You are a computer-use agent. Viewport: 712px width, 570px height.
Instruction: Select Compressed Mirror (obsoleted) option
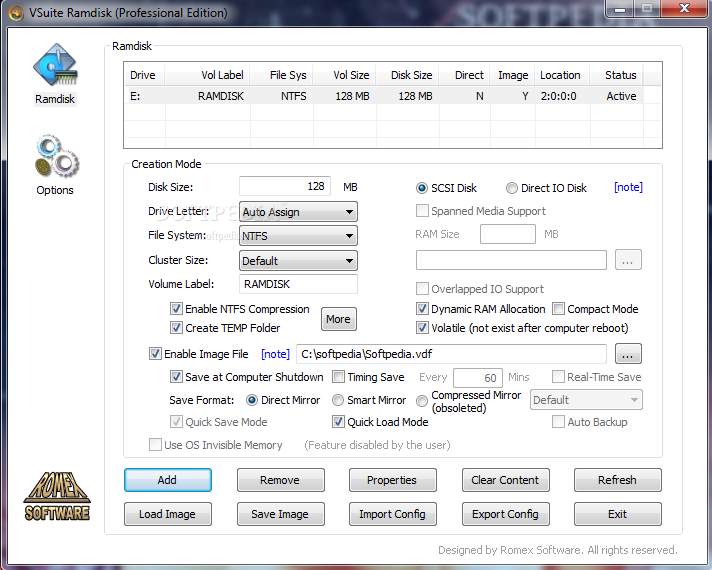[x=422, y=401]
